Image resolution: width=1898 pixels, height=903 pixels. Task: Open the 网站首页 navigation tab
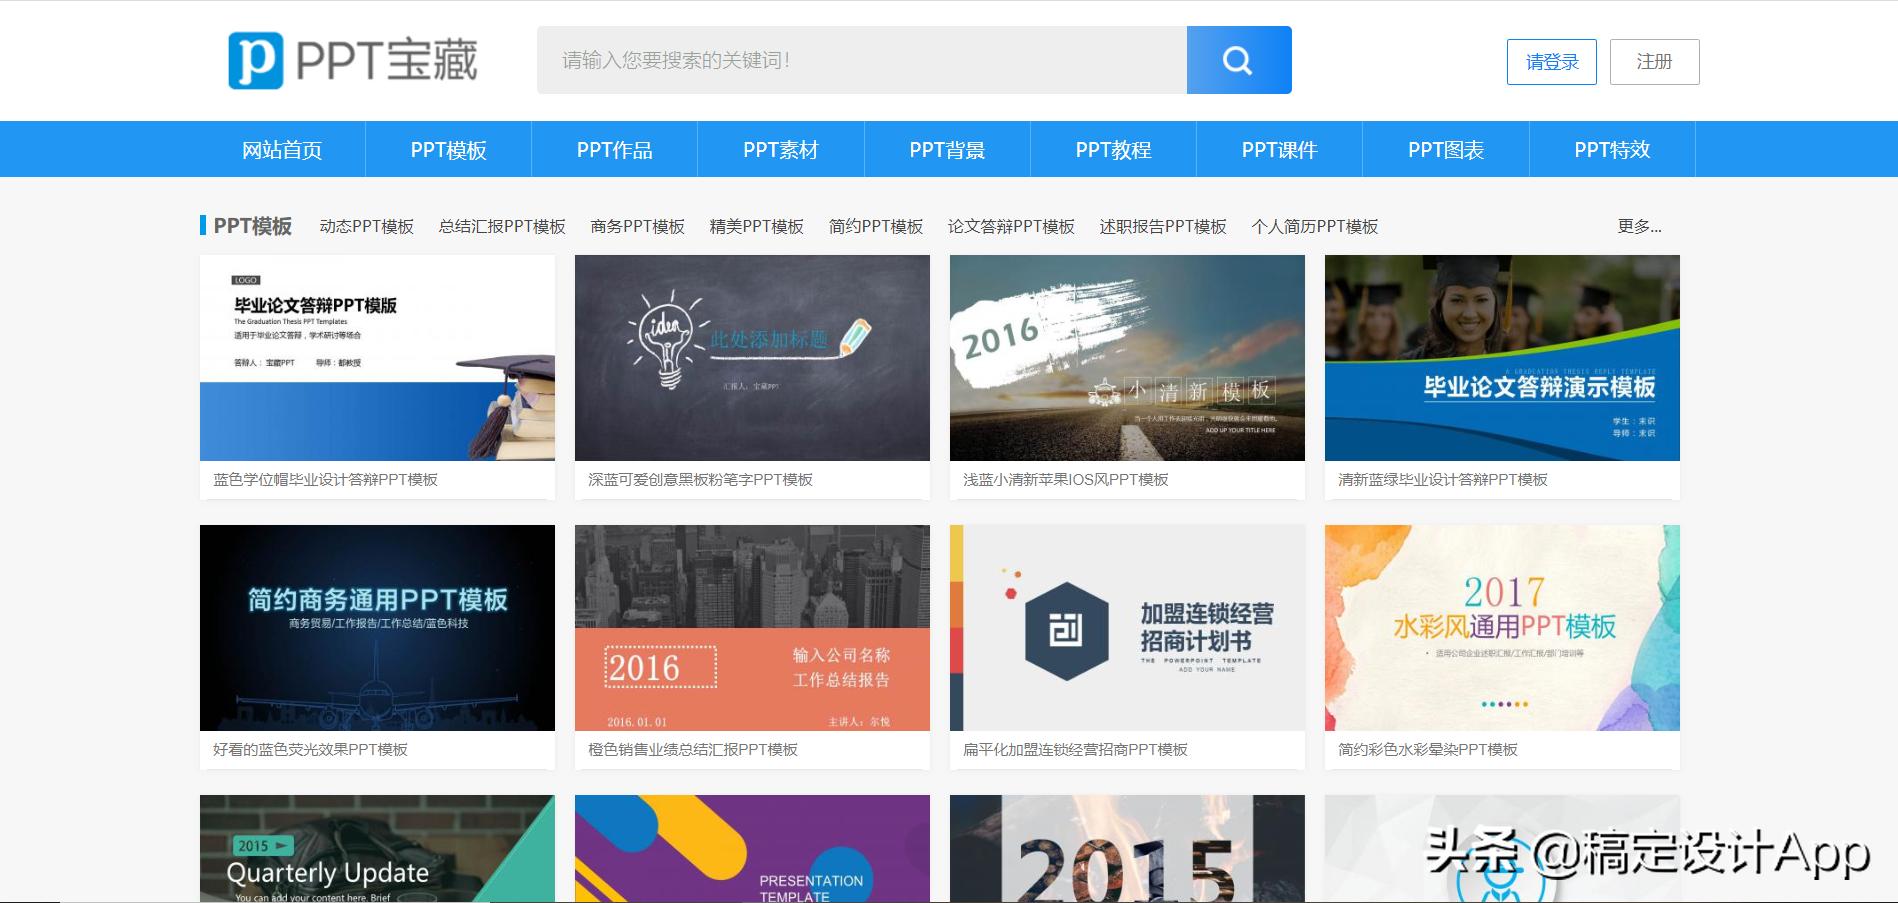281,148
